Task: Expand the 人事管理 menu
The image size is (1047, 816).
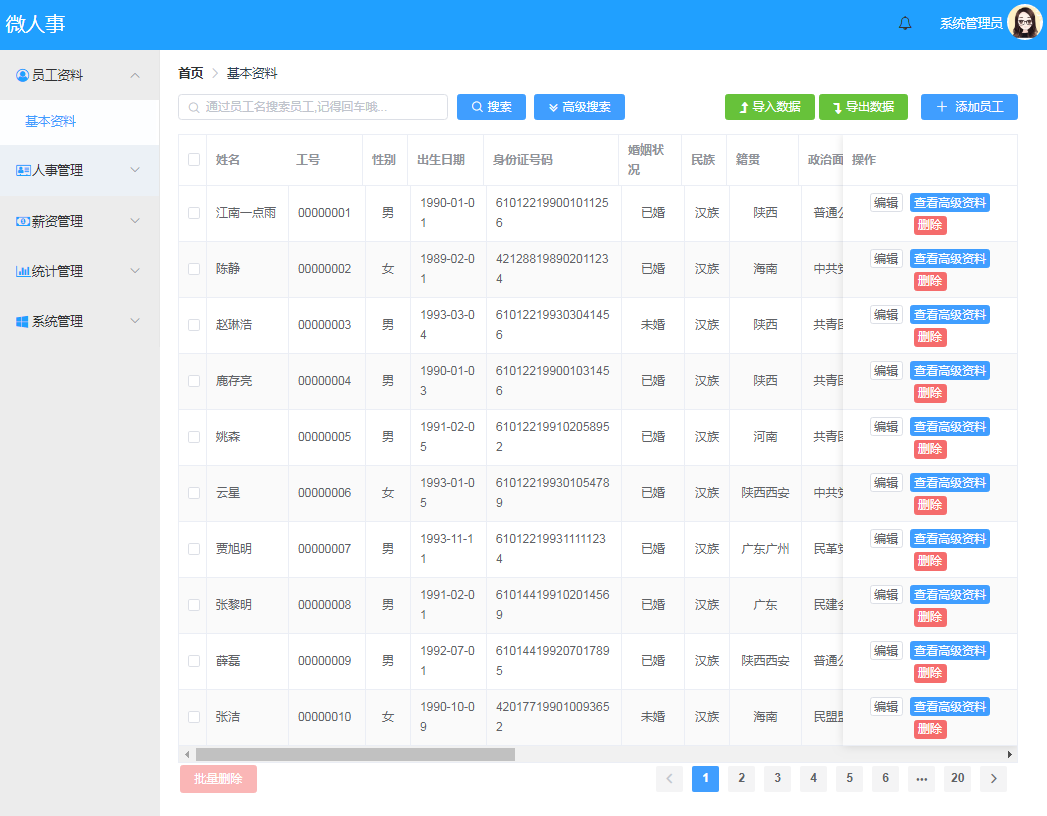Action: (x=136, y=170)
